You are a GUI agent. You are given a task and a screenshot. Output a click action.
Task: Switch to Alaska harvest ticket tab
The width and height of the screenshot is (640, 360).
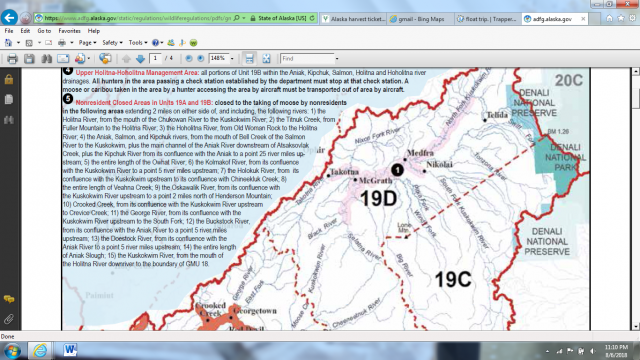point(353,19)
